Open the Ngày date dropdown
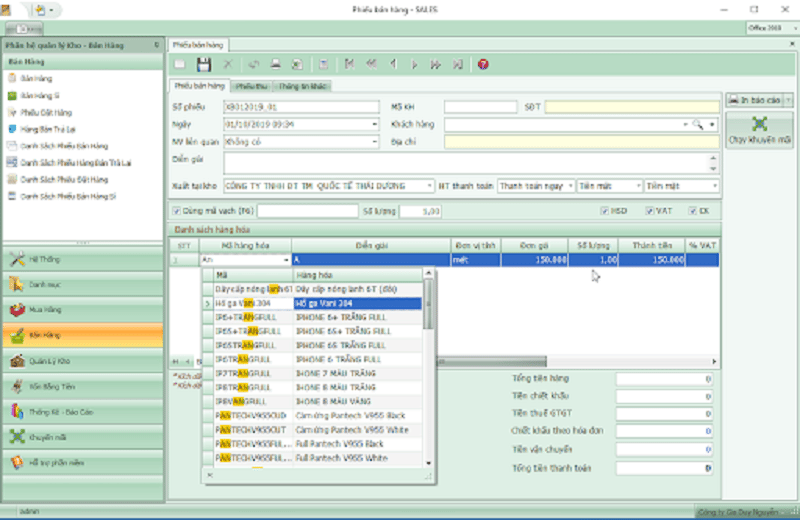 coord(374,125)
